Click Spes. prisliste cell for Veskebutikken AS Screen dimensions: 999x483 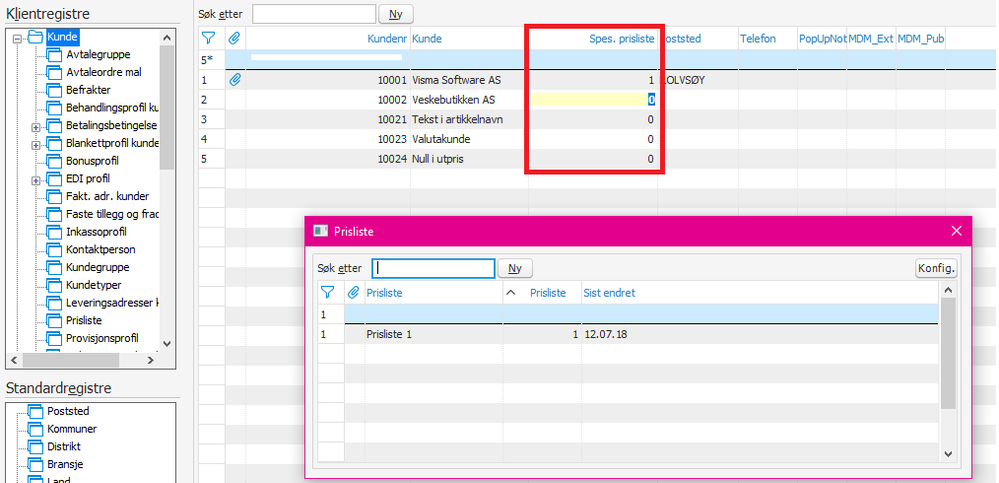[593, 100]
